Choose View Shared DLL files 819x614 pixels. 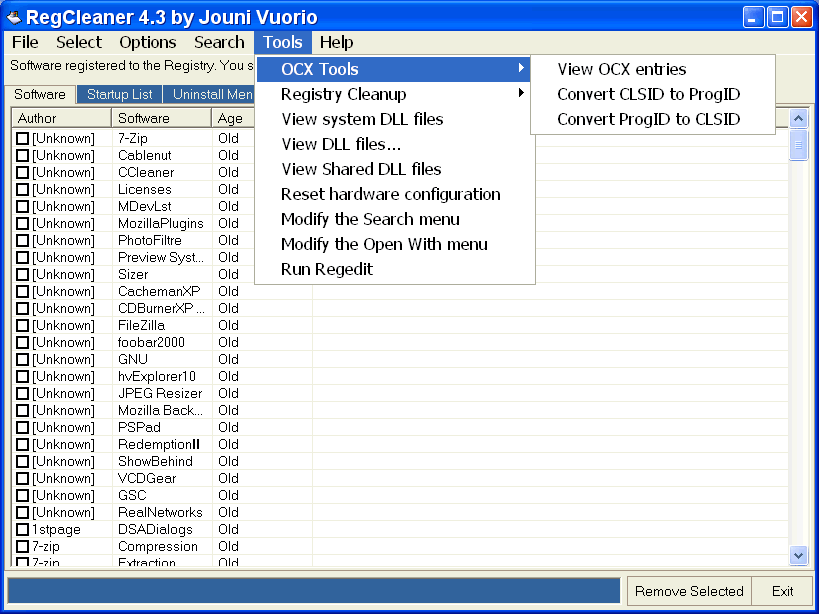(x=395, y=169)
